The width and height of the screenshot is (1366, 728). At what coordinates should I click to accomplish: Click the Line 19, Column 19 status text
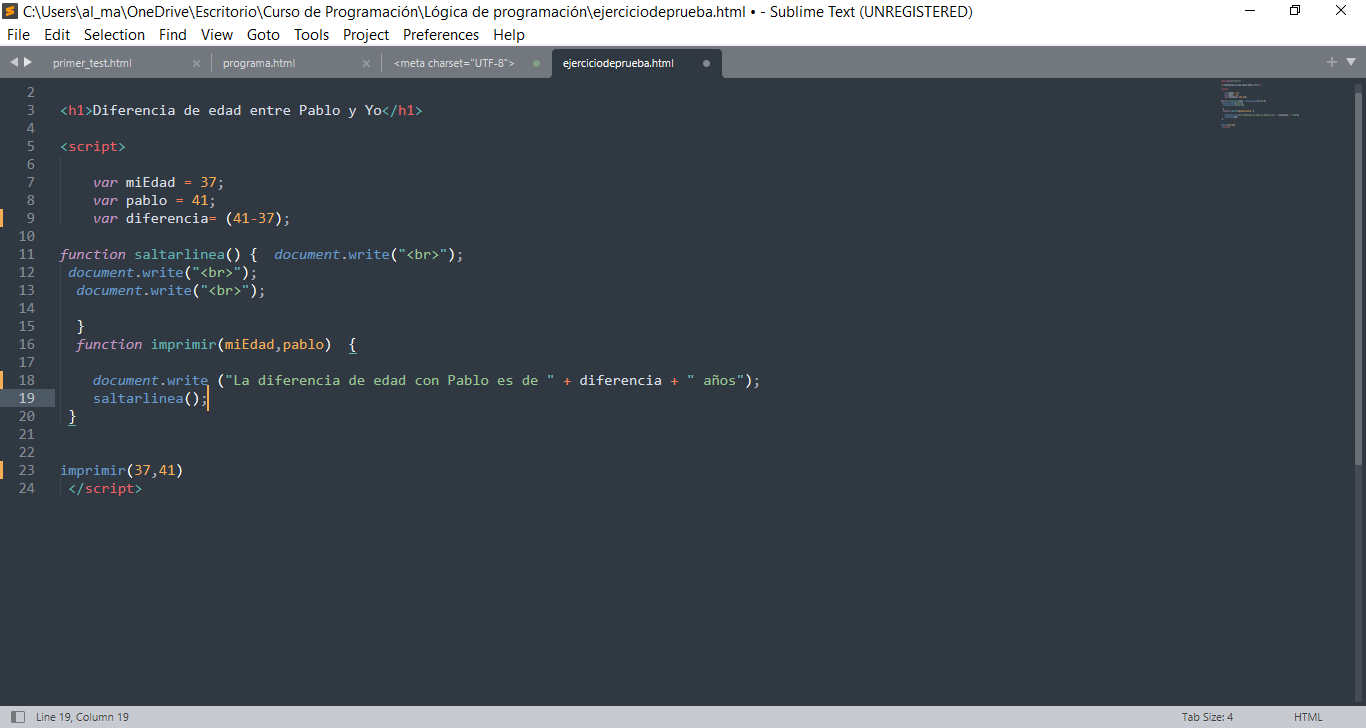82,717
